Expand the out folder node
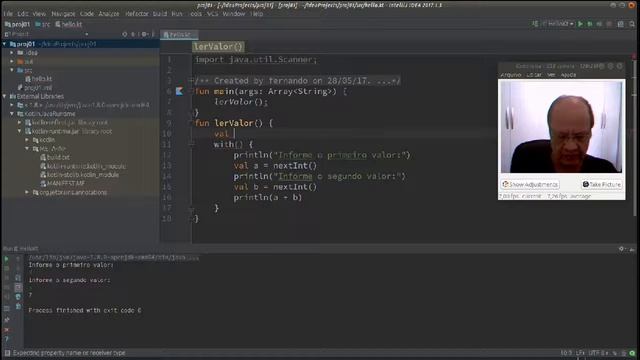Screen dimensions: 640x360 click(x=12, y=62)
